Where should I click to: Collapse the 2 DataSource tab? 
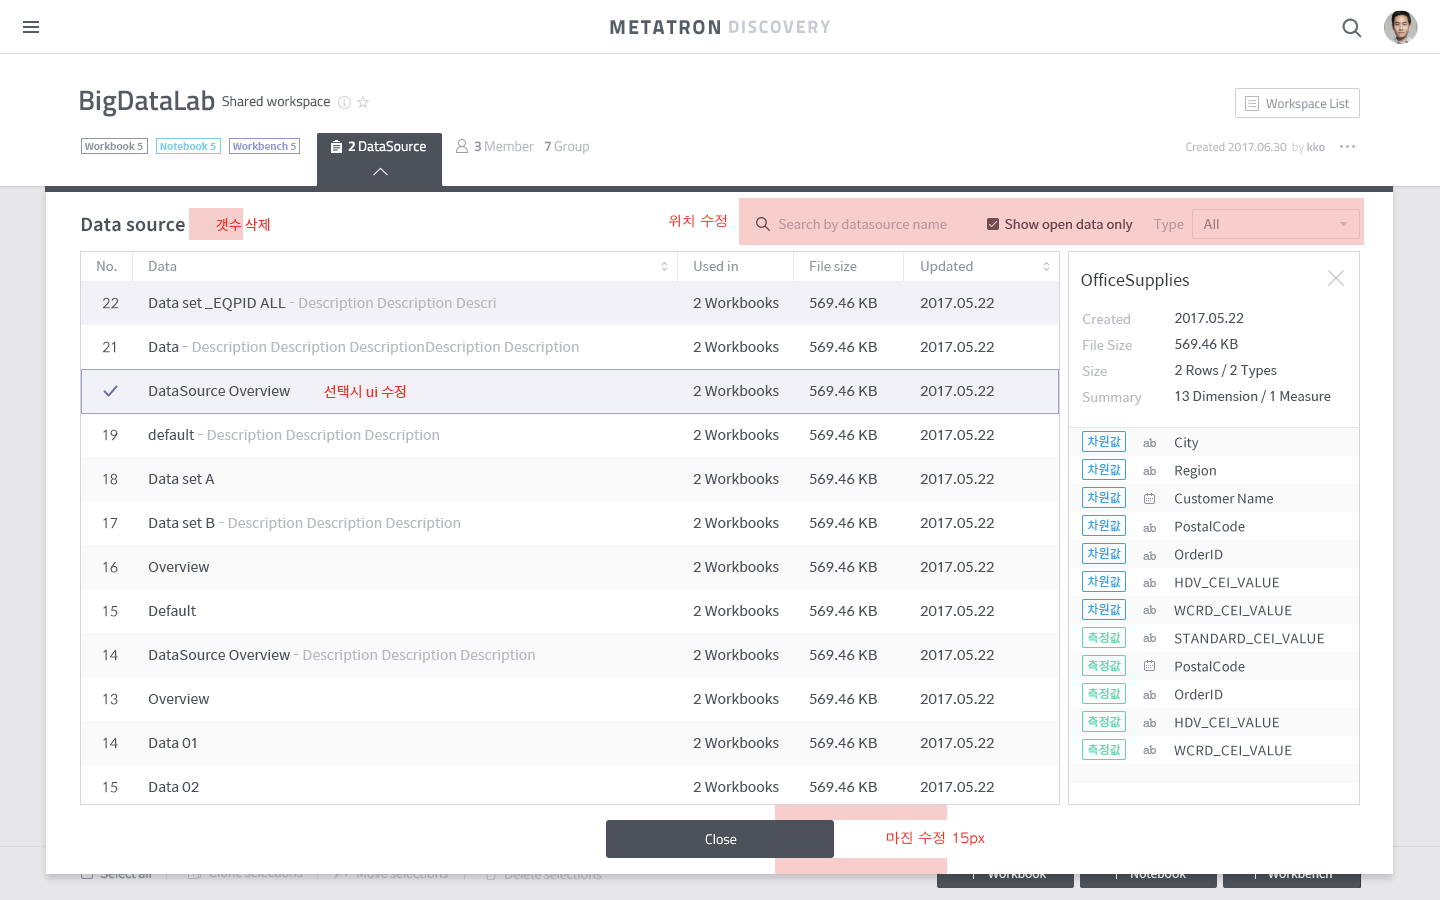[x=379, y=159]
